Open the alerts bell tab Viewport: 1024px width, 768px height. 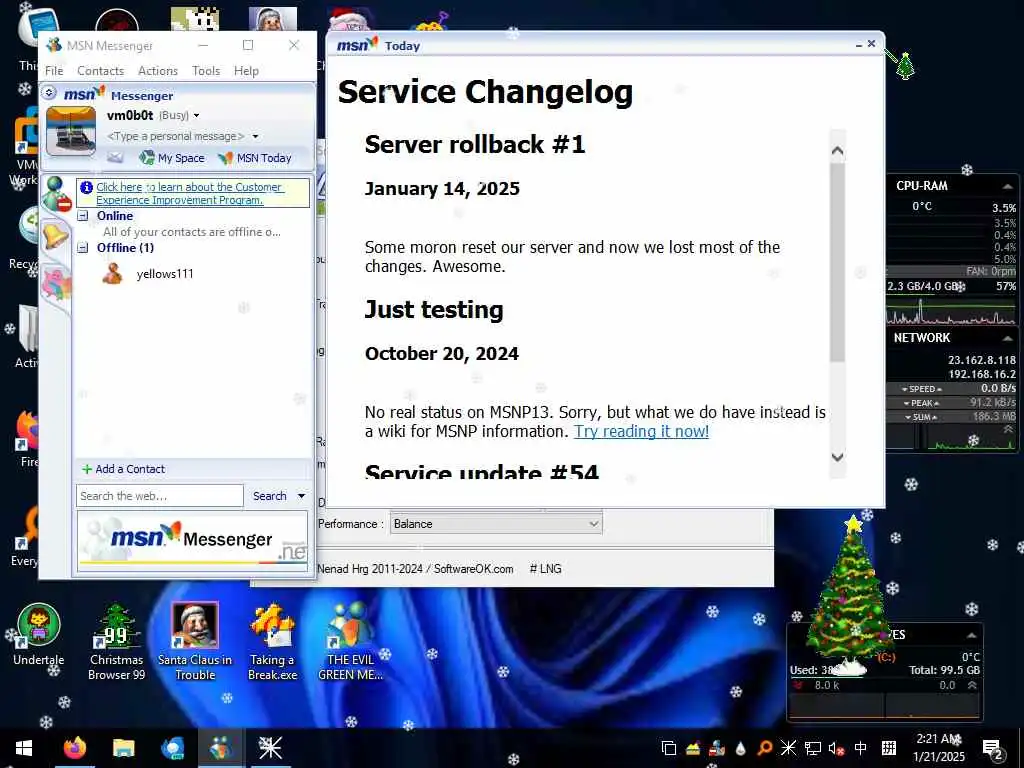coord(56,235)
